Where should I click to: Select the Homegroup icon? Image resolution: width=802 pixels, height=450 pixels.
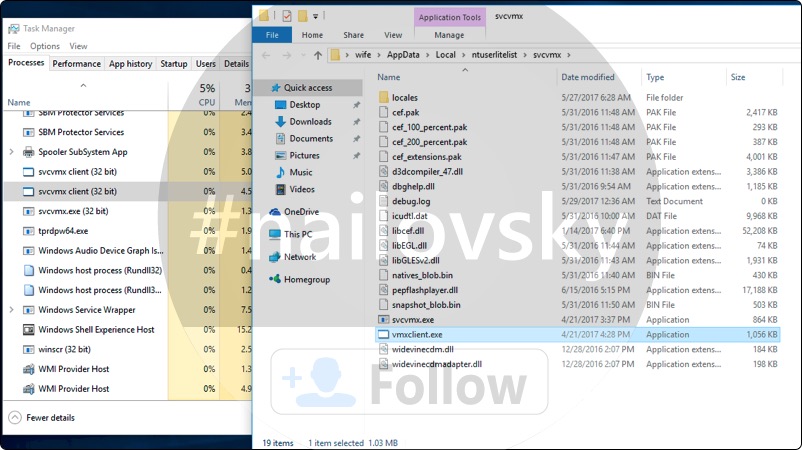(x=275, y=279)
